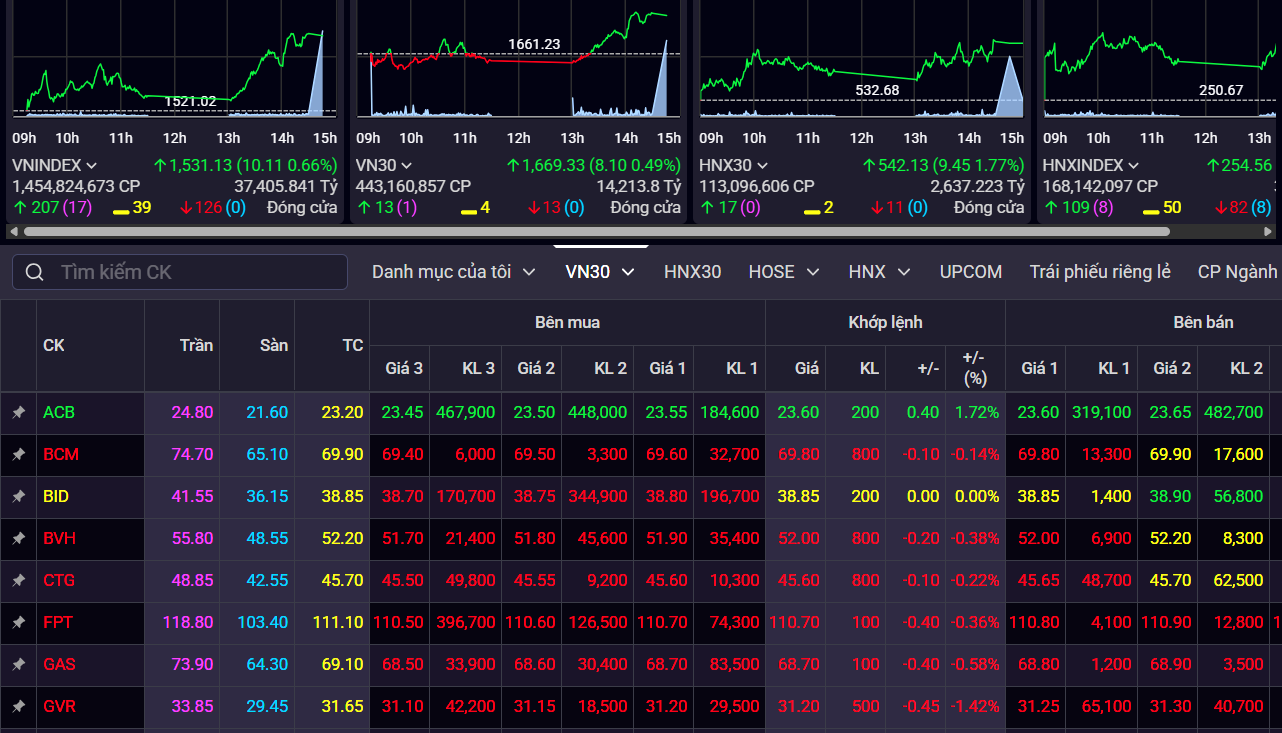1282x733 pixels.
Task: Pin the BCM stock row
Action: [x=18, y=455]
